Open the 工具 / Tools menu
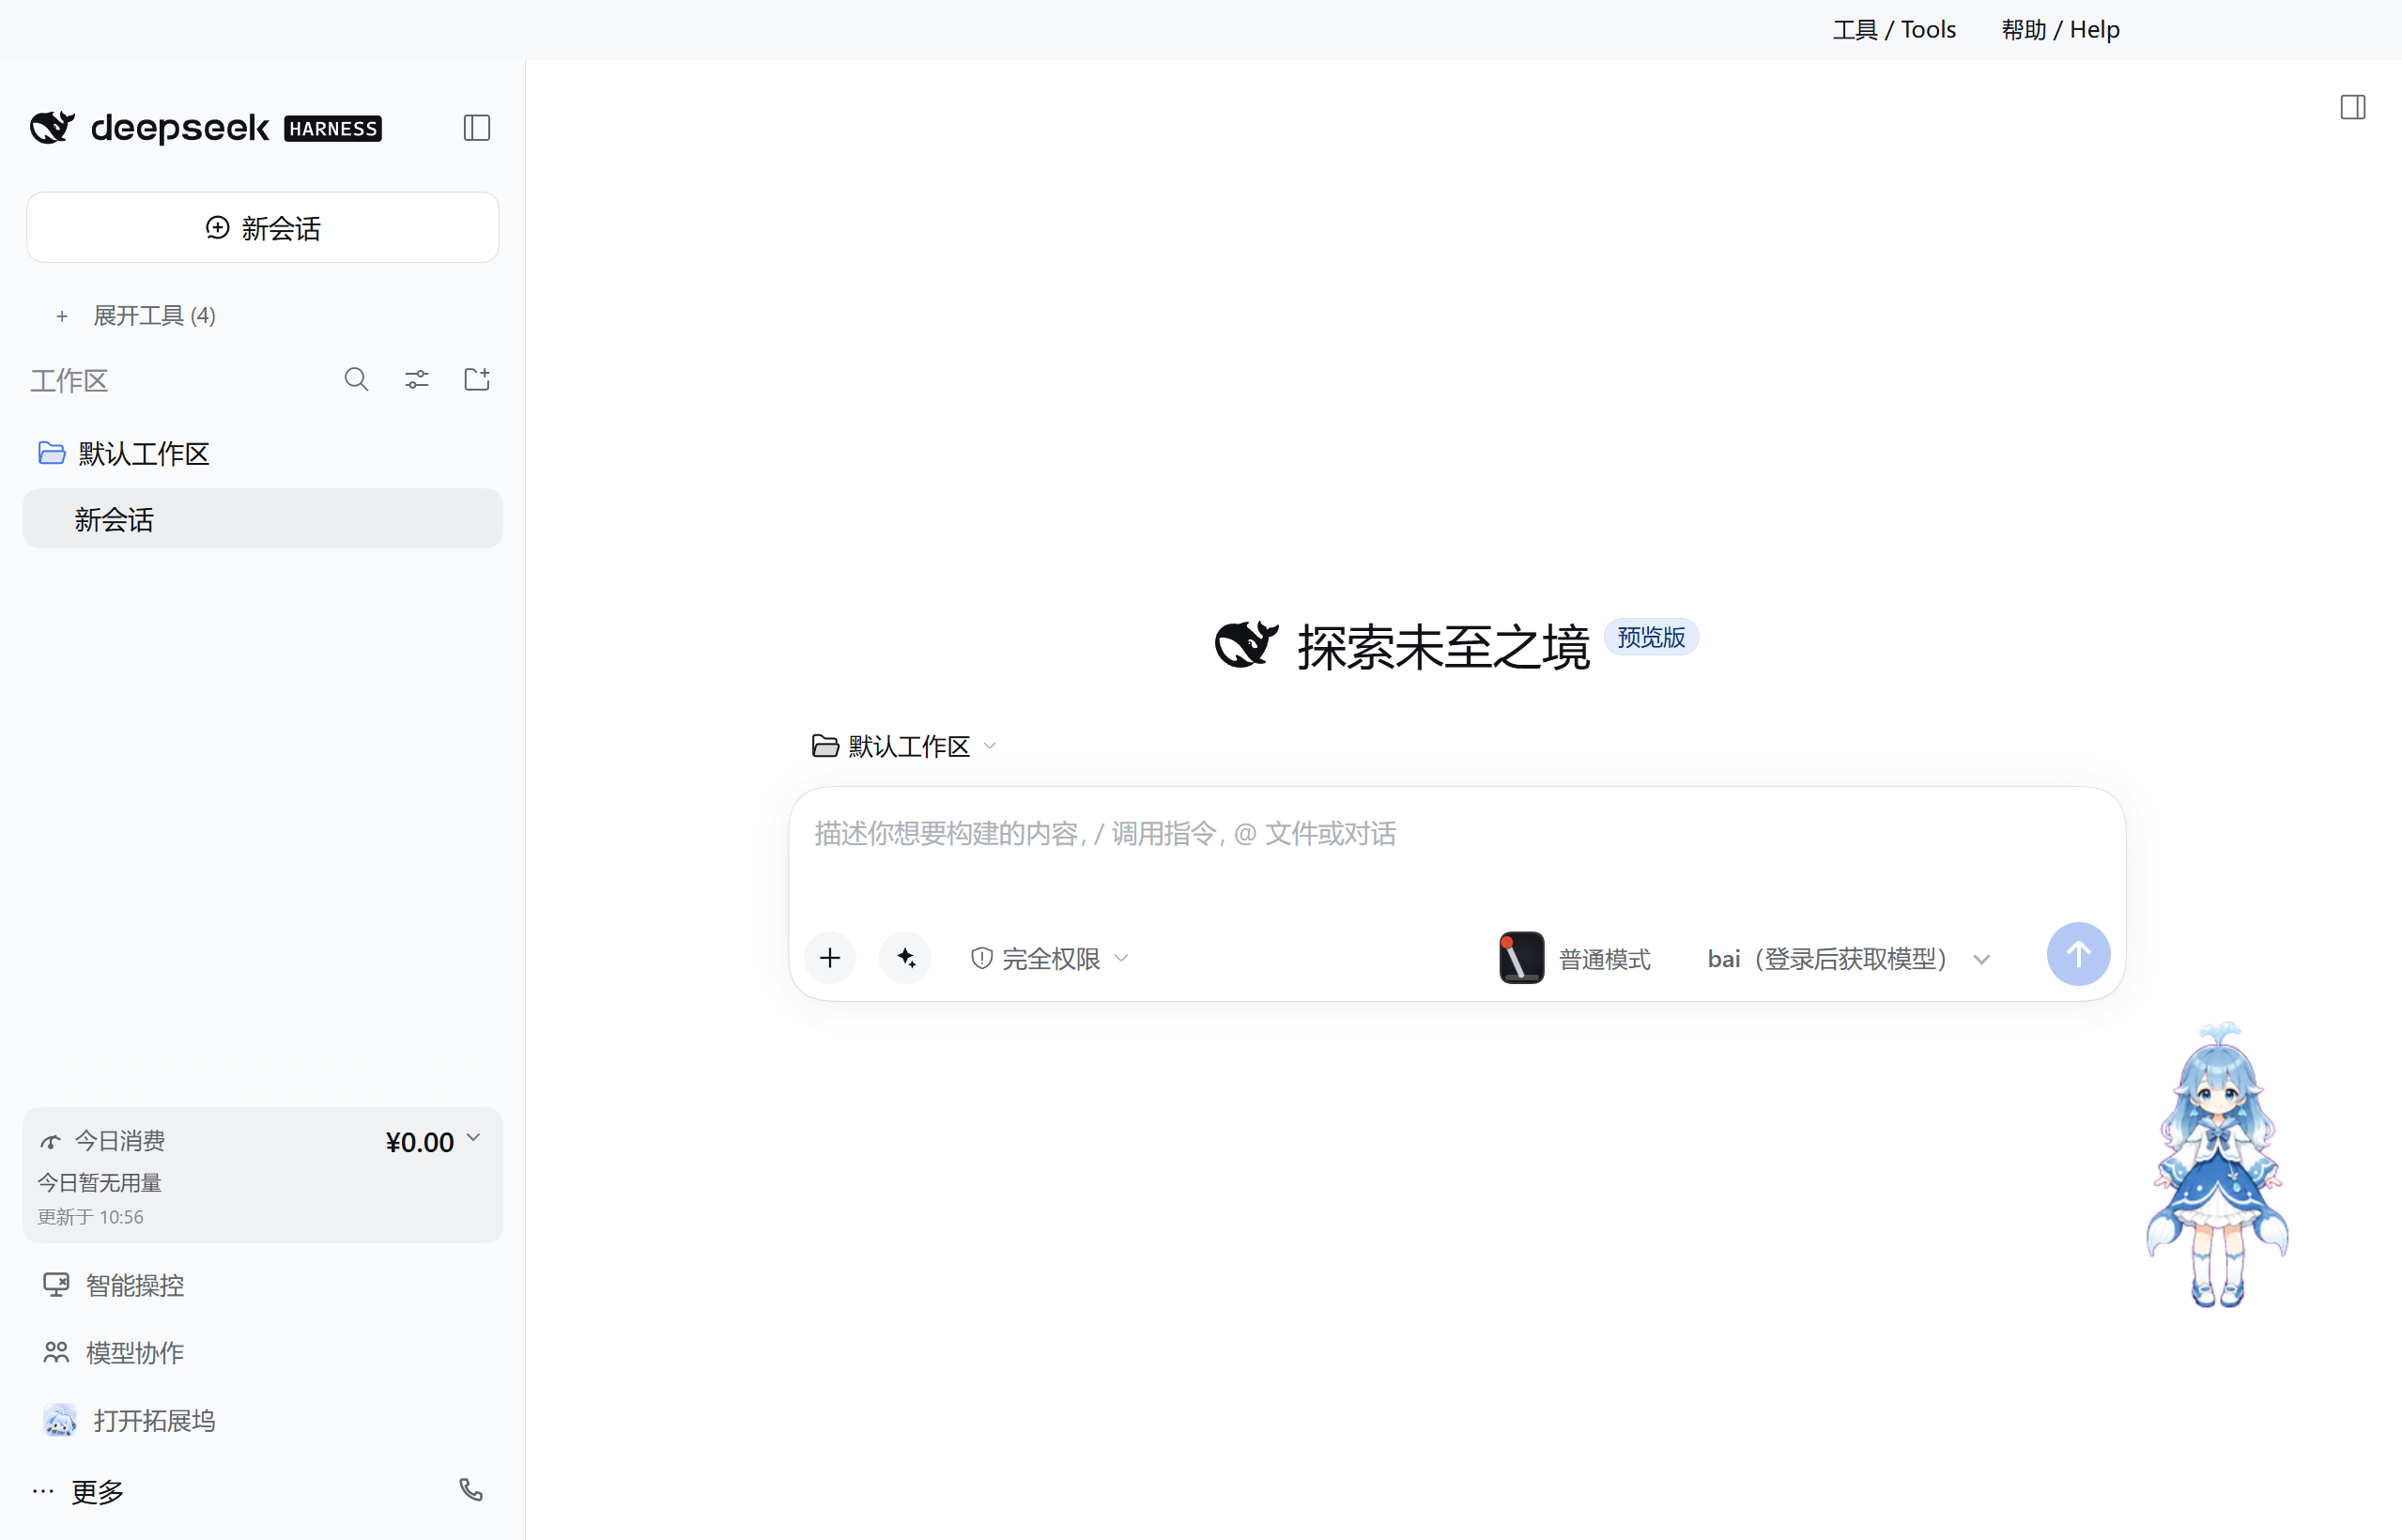This screenshot has width=2402, height=1540. [x=1894, y=30]
